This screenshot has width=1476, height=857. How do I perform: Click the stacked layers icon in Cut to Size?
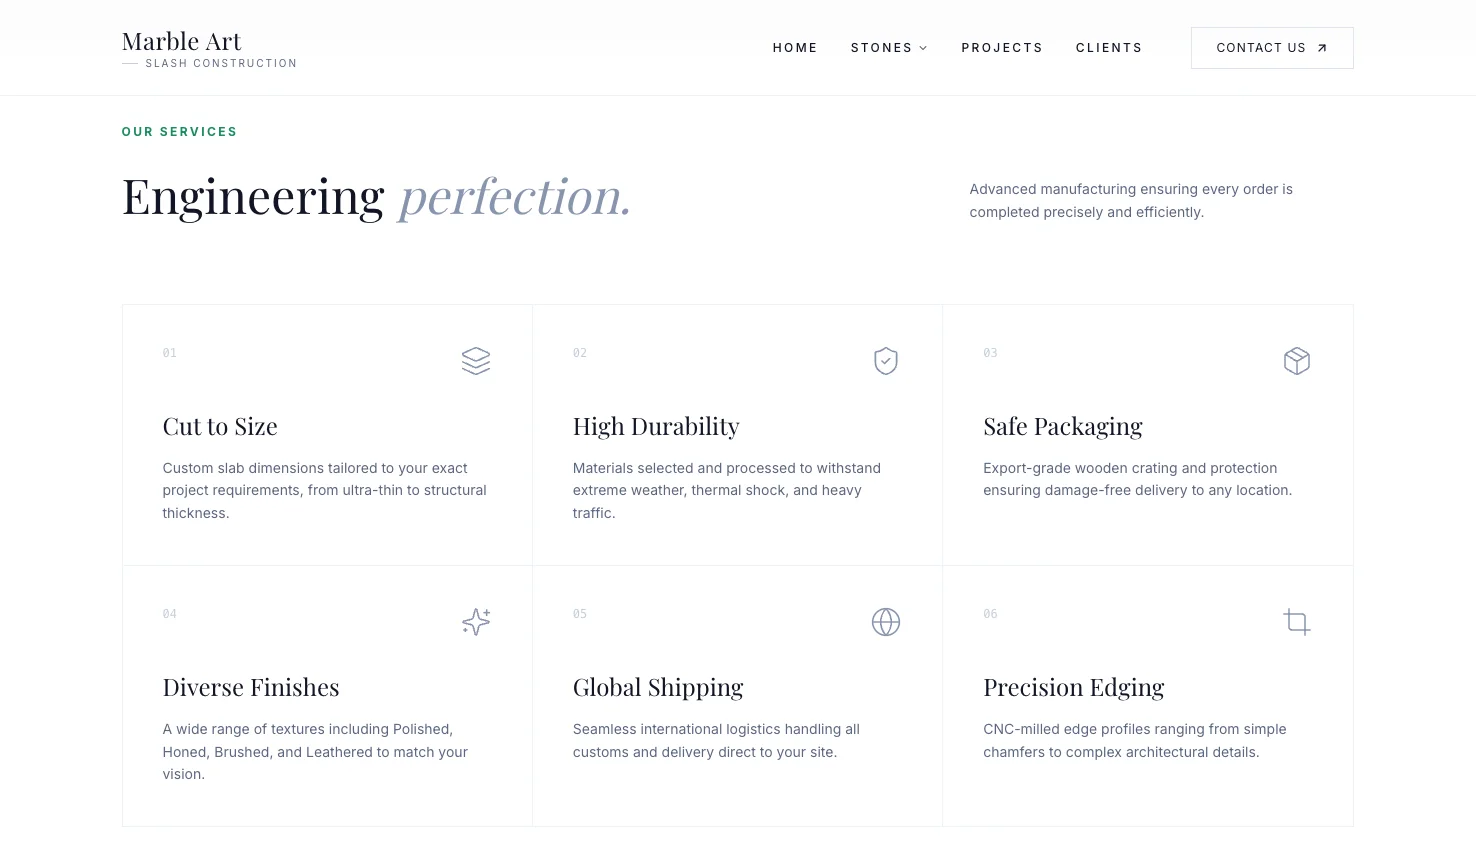(x=476, y=361)
